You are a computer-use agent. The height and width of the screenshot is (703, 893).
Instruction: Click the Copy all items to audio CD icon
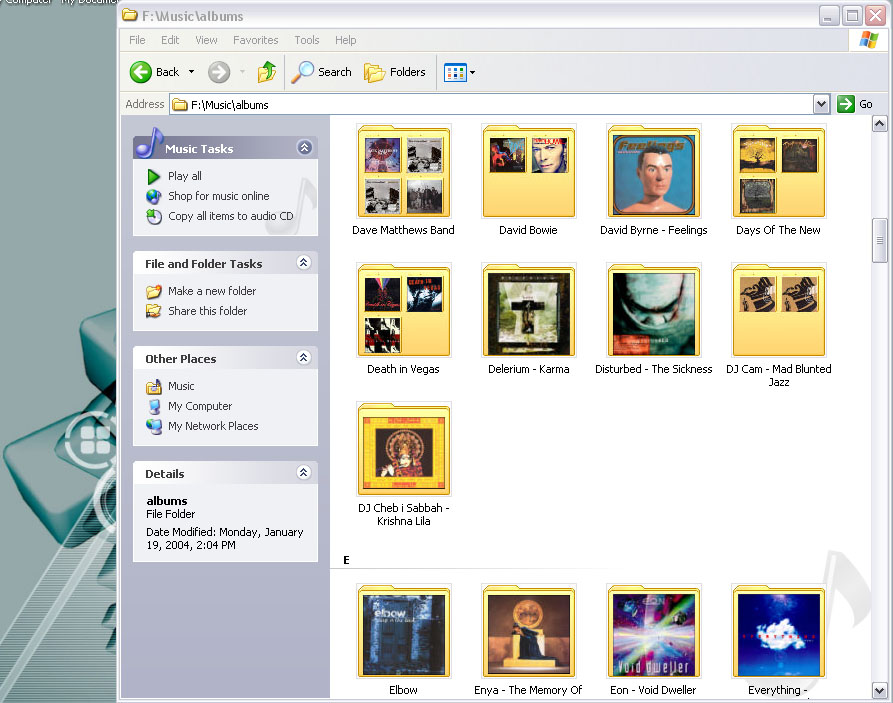[x=154, y=216]
